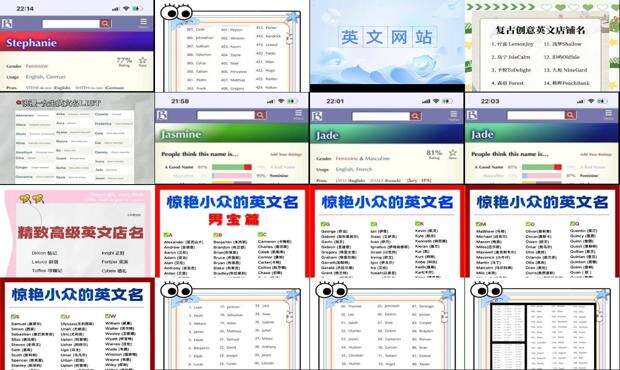Click the search field in the 22:01 Jade screenshot
The image size is (620, 370).
click(381, 116)
